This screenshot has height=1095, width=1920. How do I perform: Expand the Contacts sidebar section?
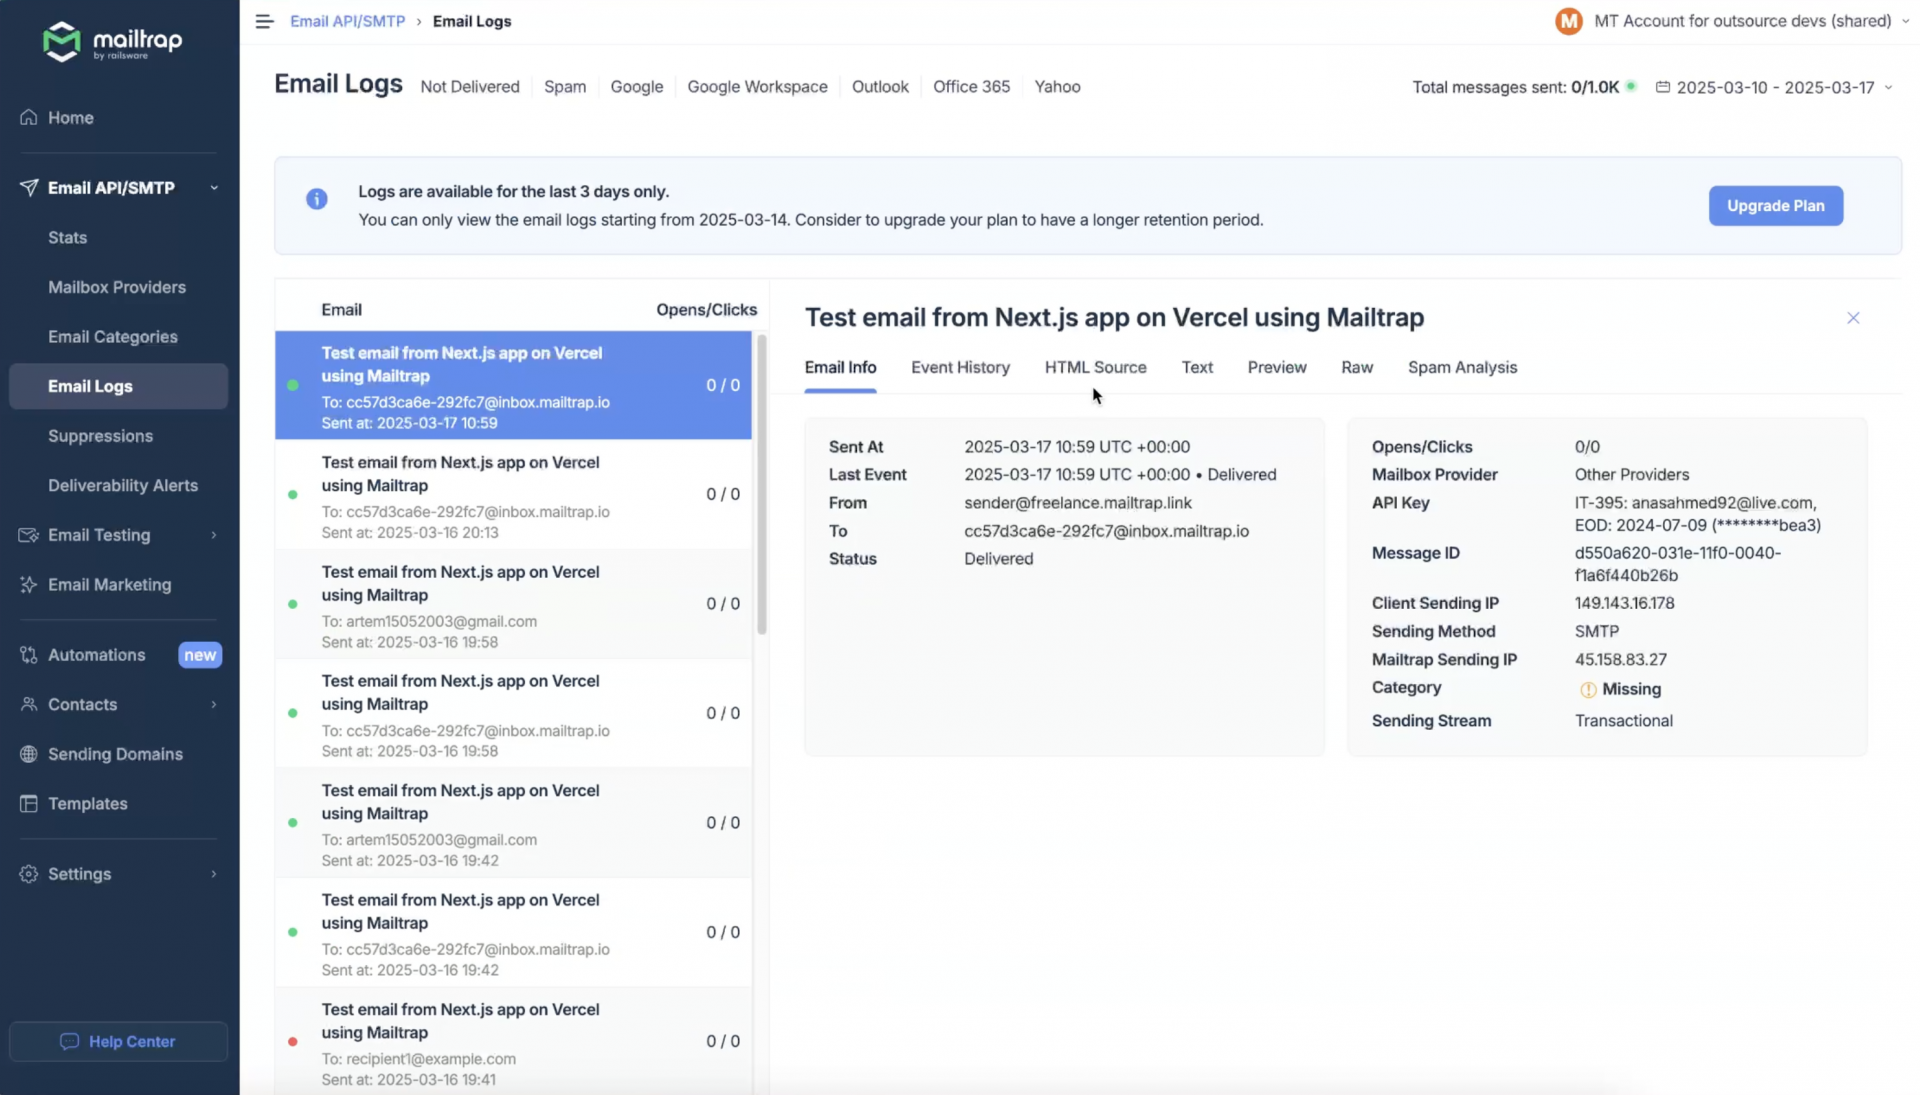(x=83, y=704)
